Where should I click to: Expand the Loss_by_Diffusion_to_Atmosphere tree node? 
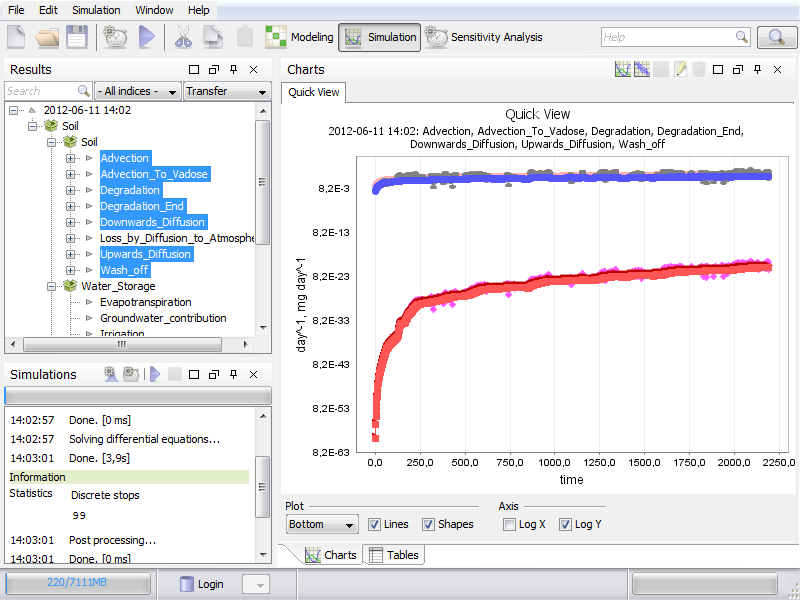[70, 238]
